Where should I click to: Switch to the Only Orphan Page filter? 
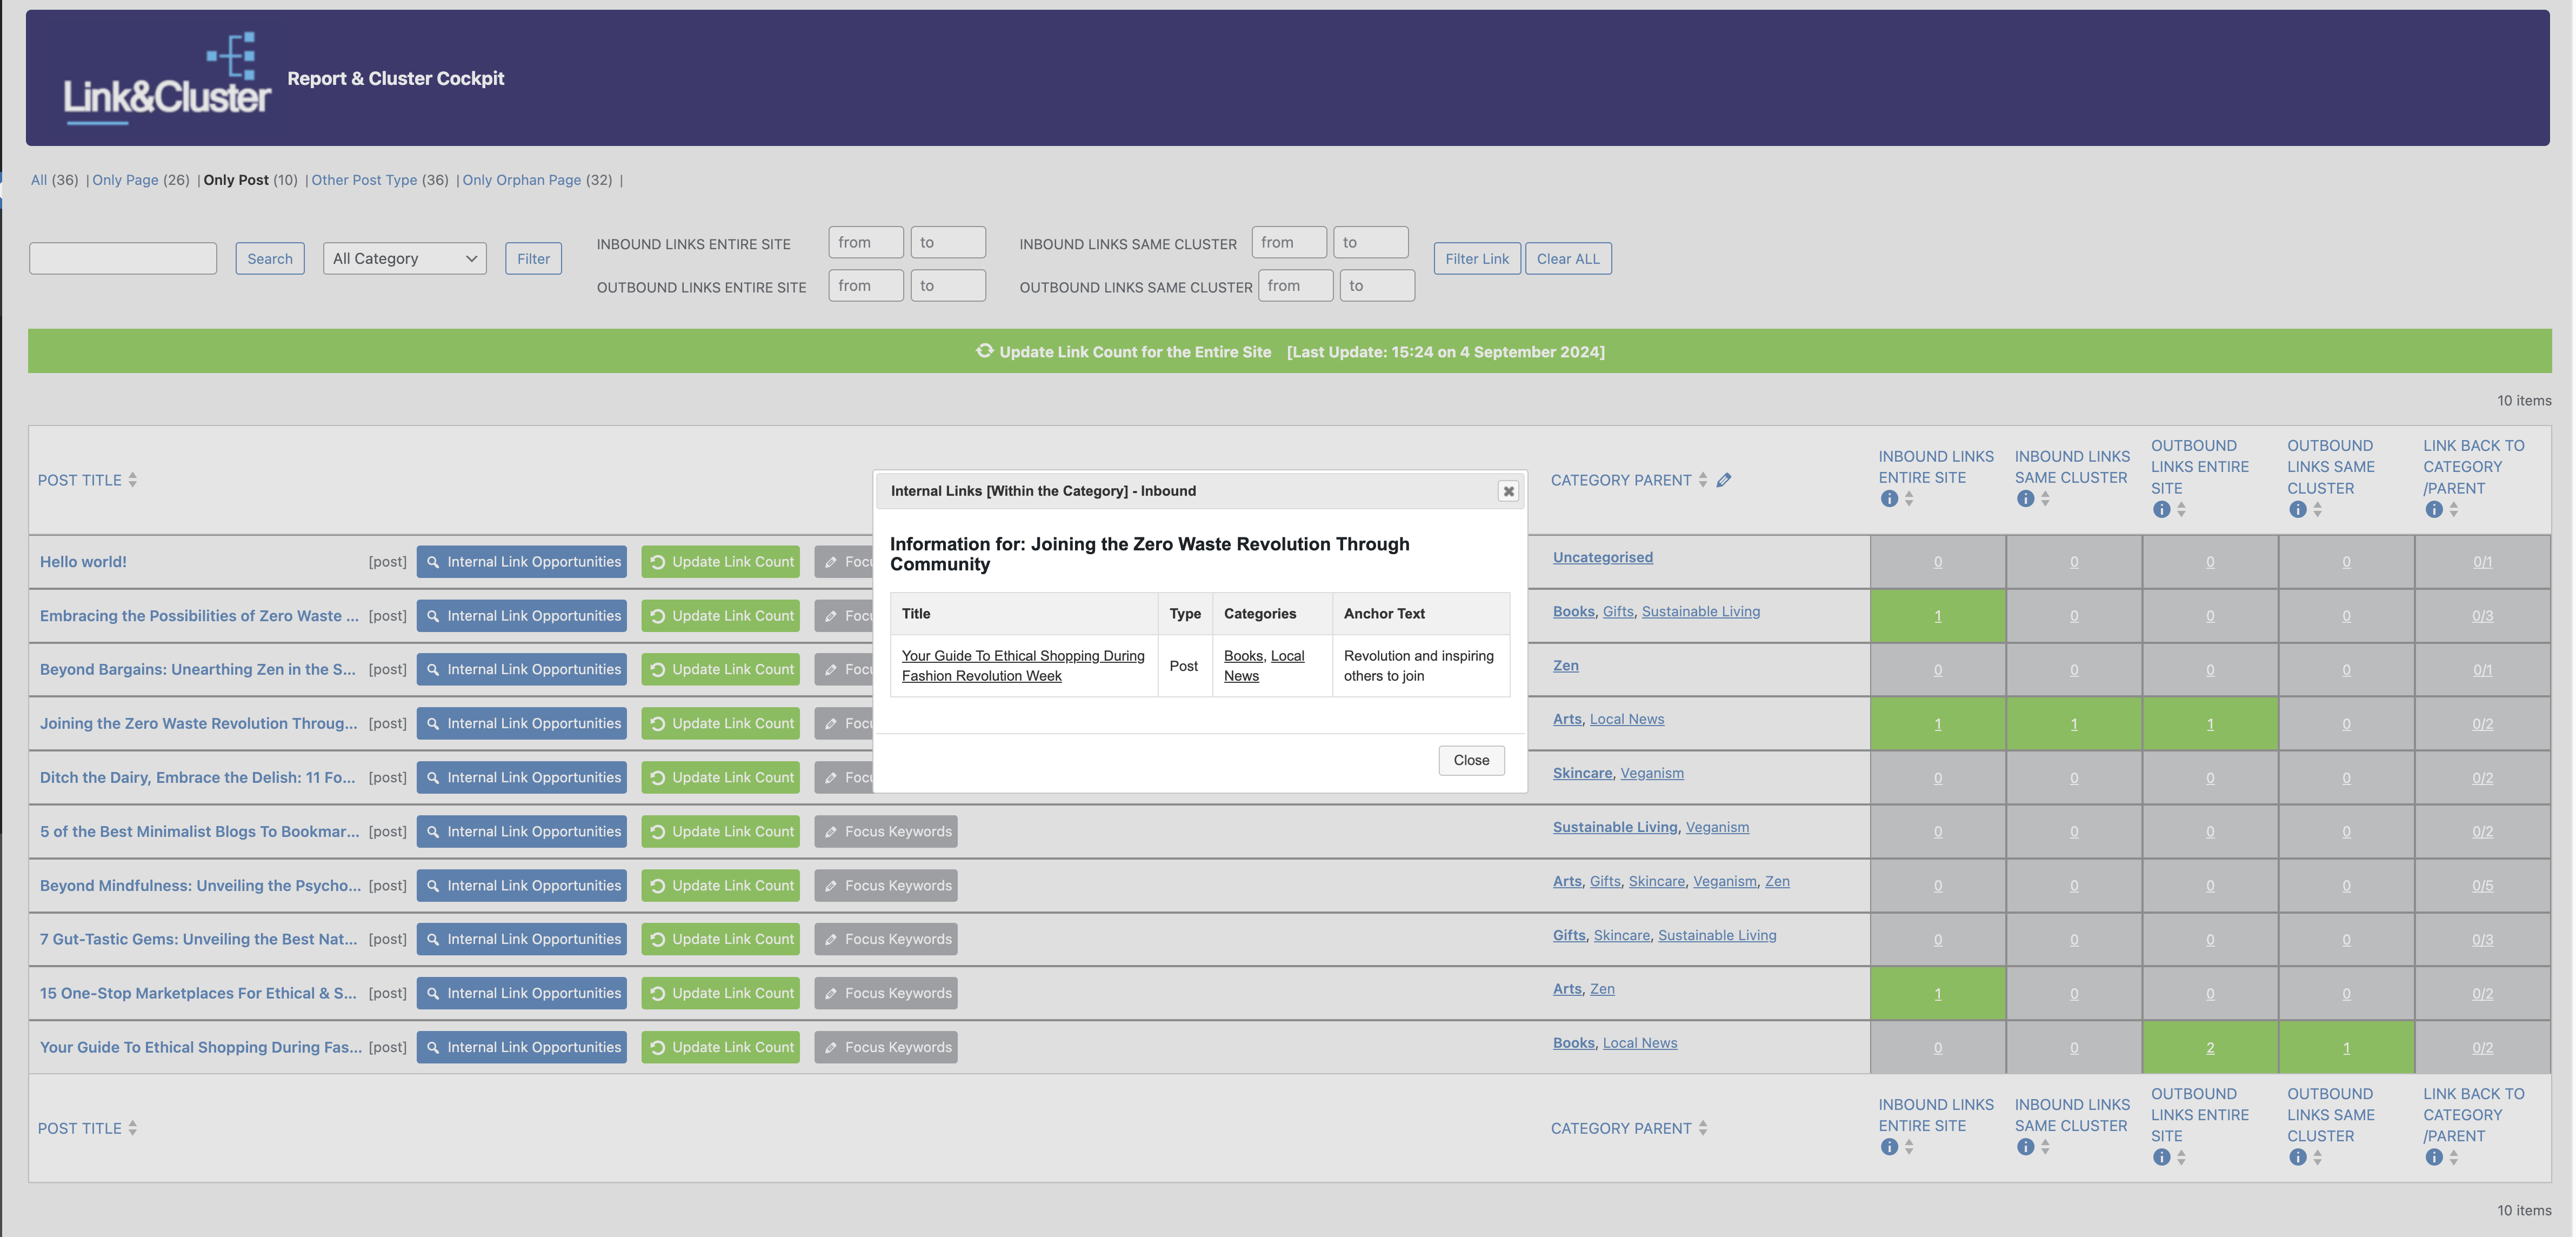[x=521, y=180]
